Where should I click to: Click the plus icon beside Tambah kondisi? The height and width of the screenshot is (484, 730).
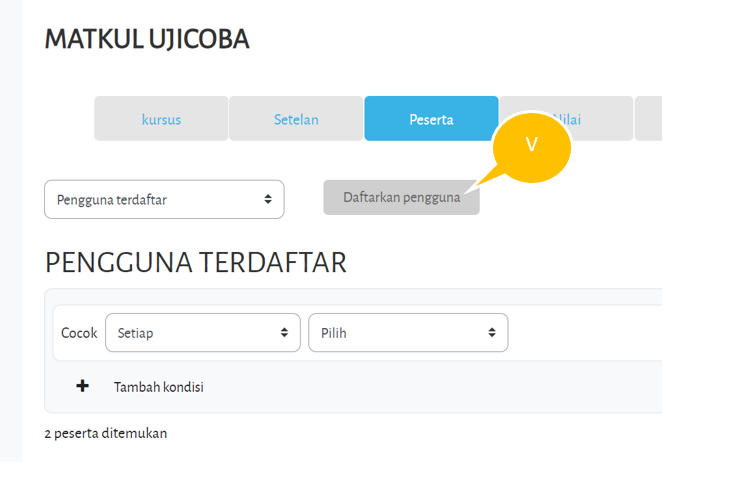click(83, 386)
